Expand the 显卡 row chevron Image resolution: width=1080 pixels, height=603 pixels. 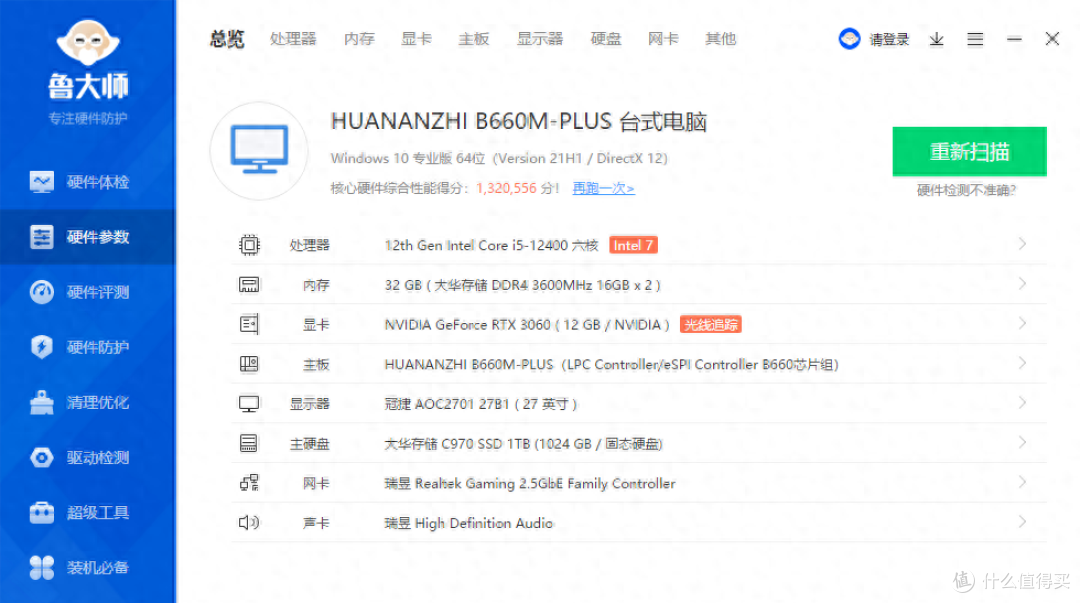pyautogui.click(x=1022, y=323)
